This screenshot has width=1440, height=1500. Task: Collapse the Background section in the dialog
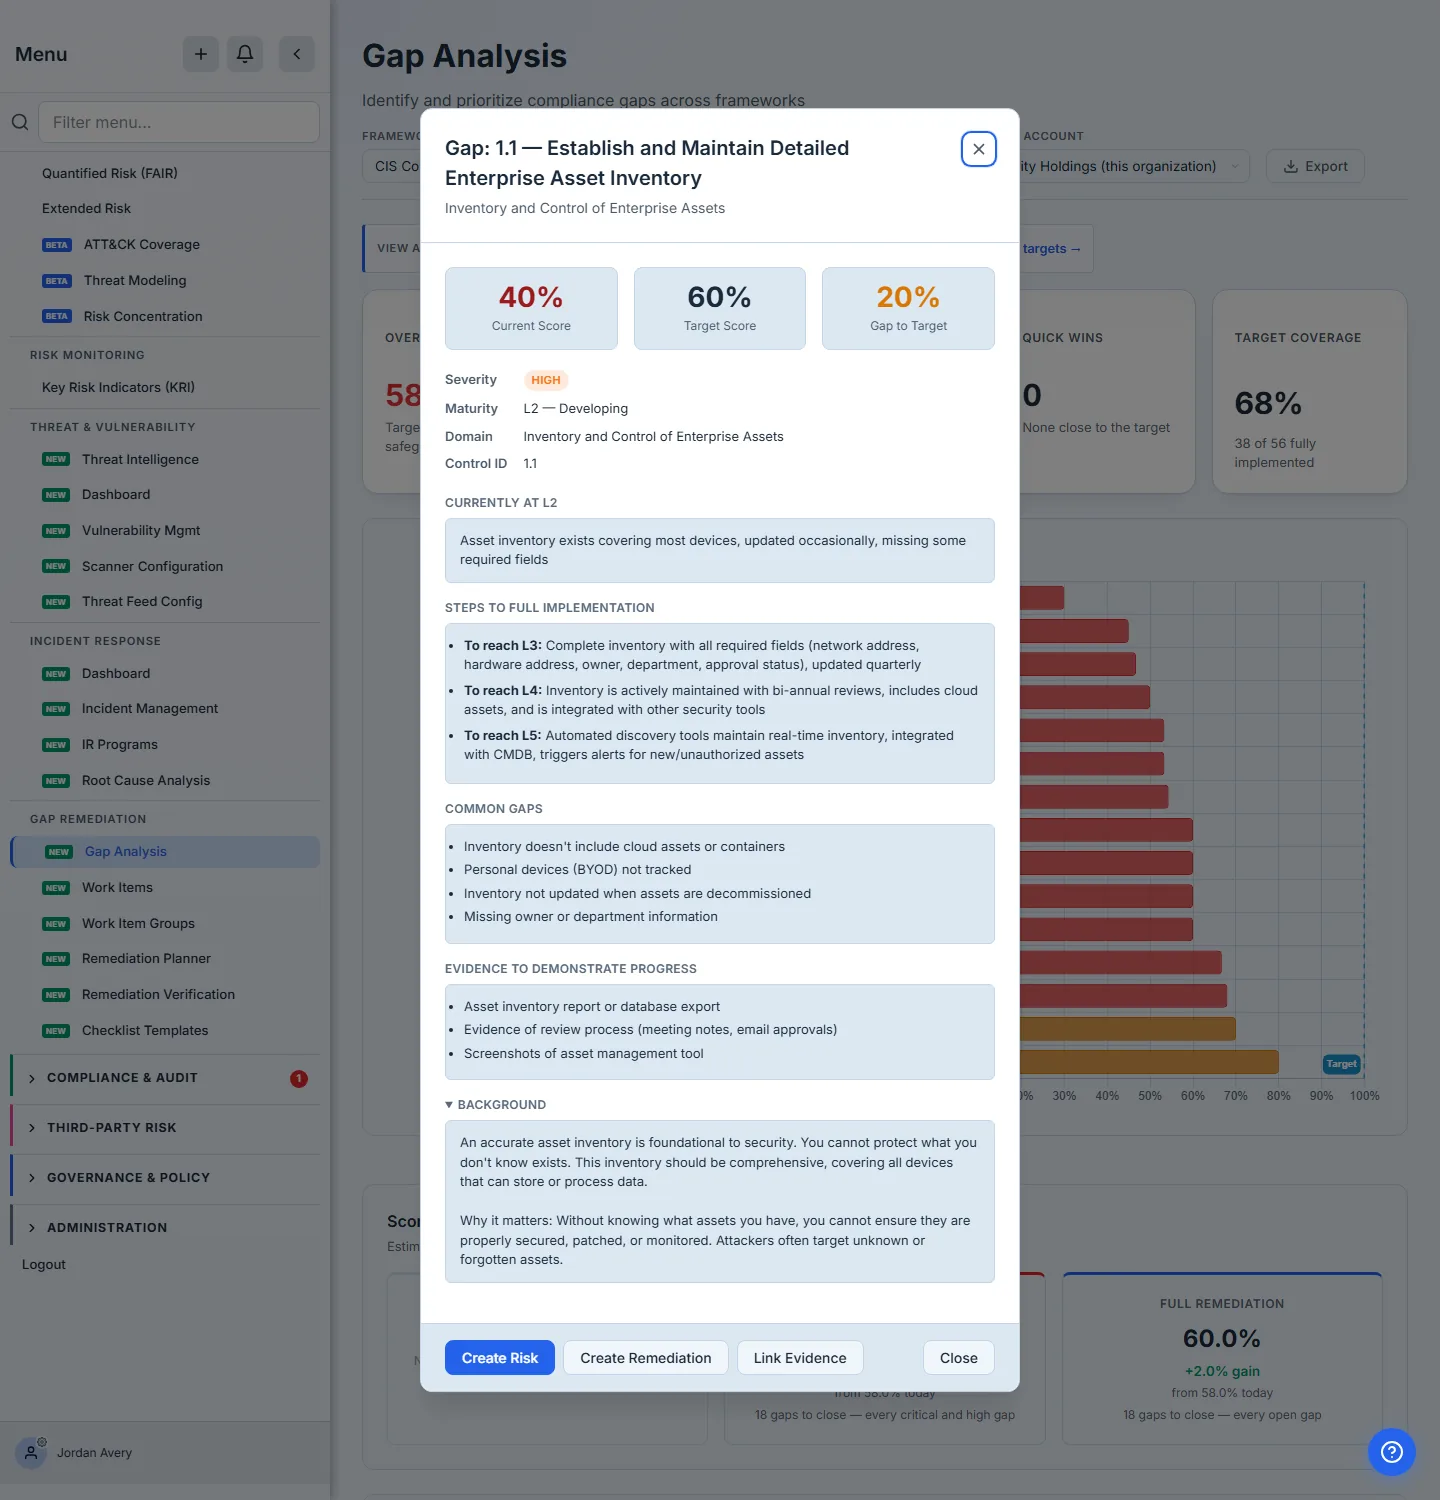(x=496, y=1105)
